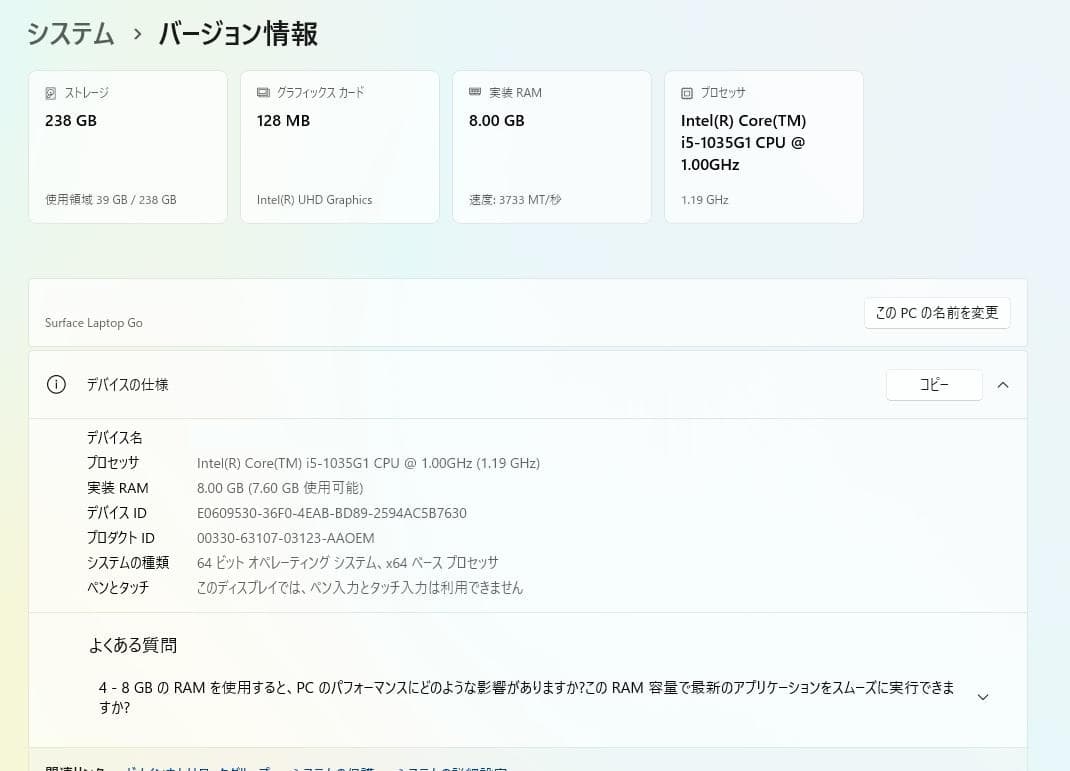Click the 238 GB storage card

coord(128,146)
